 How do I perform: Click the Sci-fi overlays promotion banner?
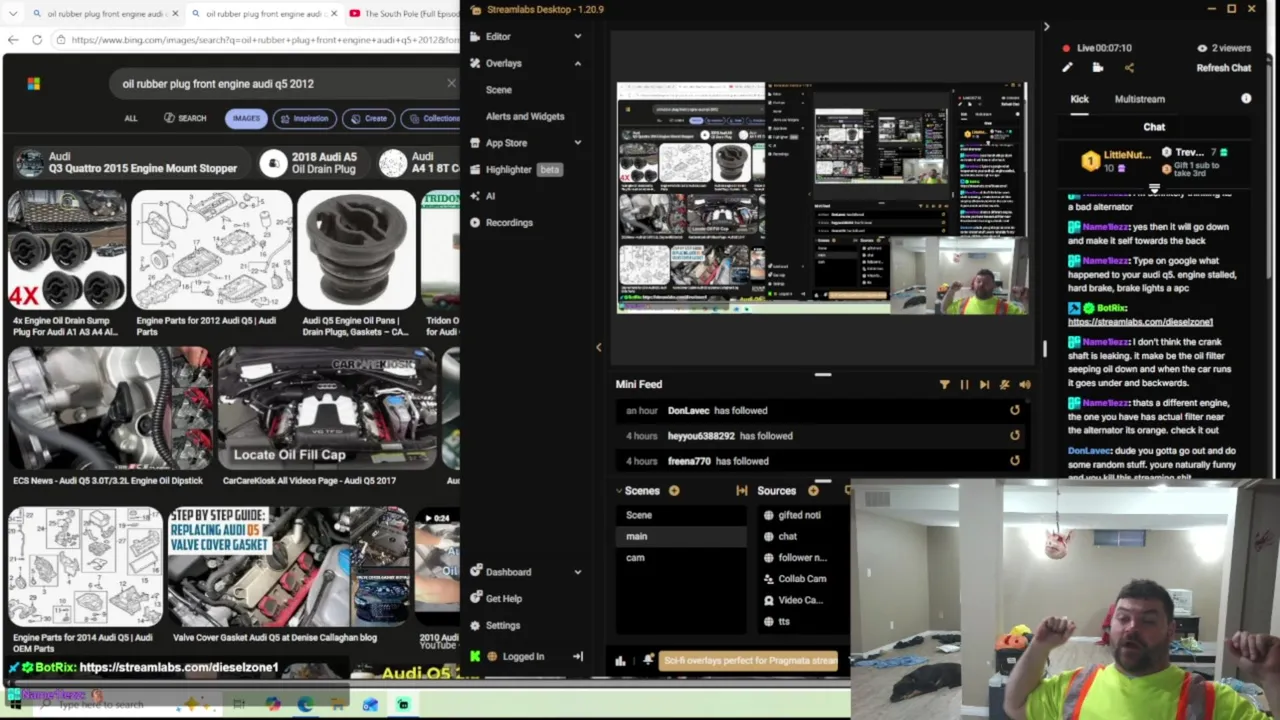750,660
